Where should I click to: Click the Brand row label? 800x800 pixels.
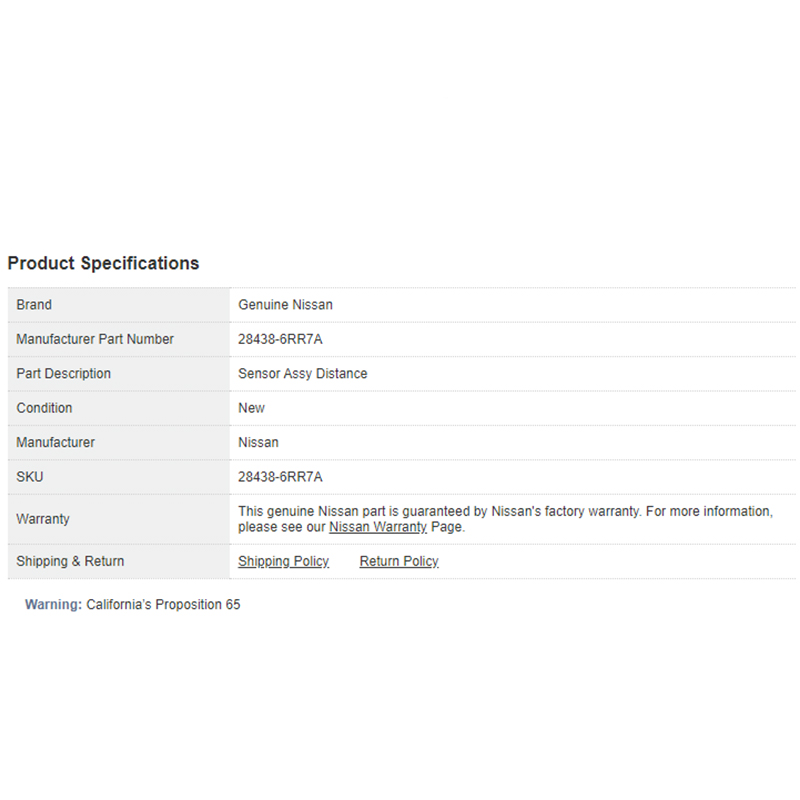(34, 305)
